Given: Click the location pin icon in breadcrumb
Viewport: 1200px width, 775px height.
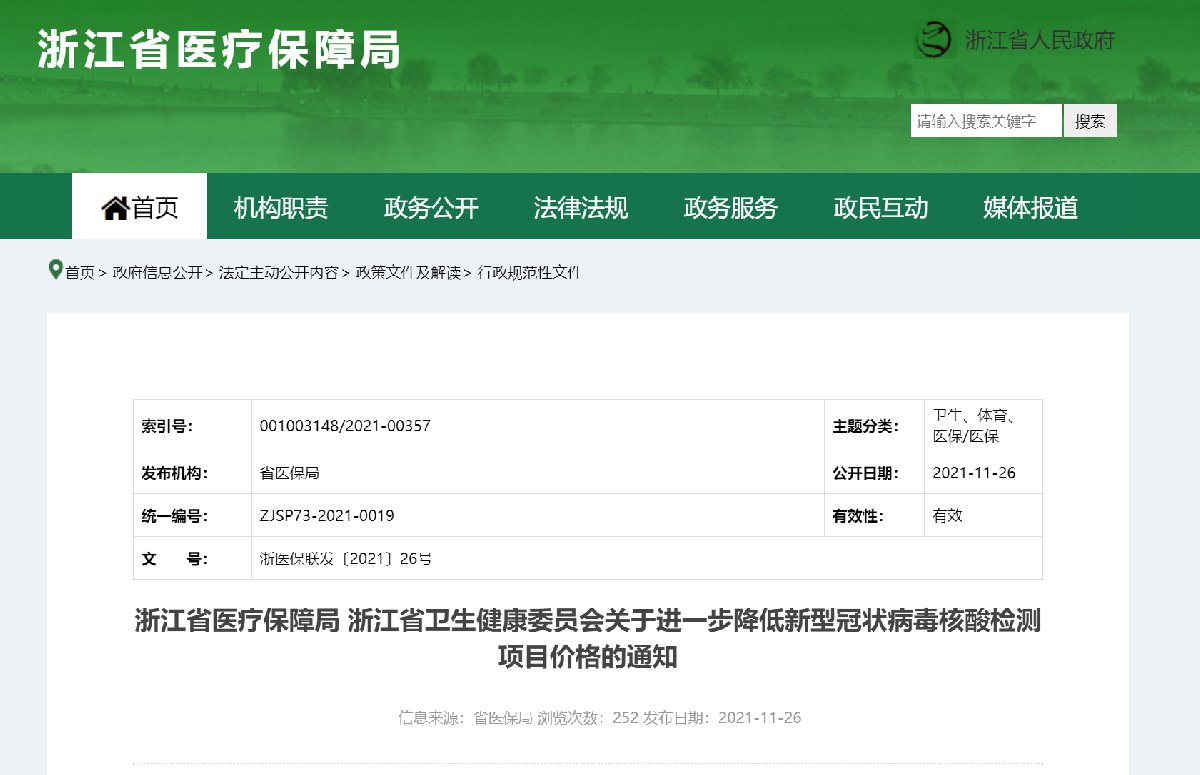Looking at the screenshot, I should [x=56, y=270].
